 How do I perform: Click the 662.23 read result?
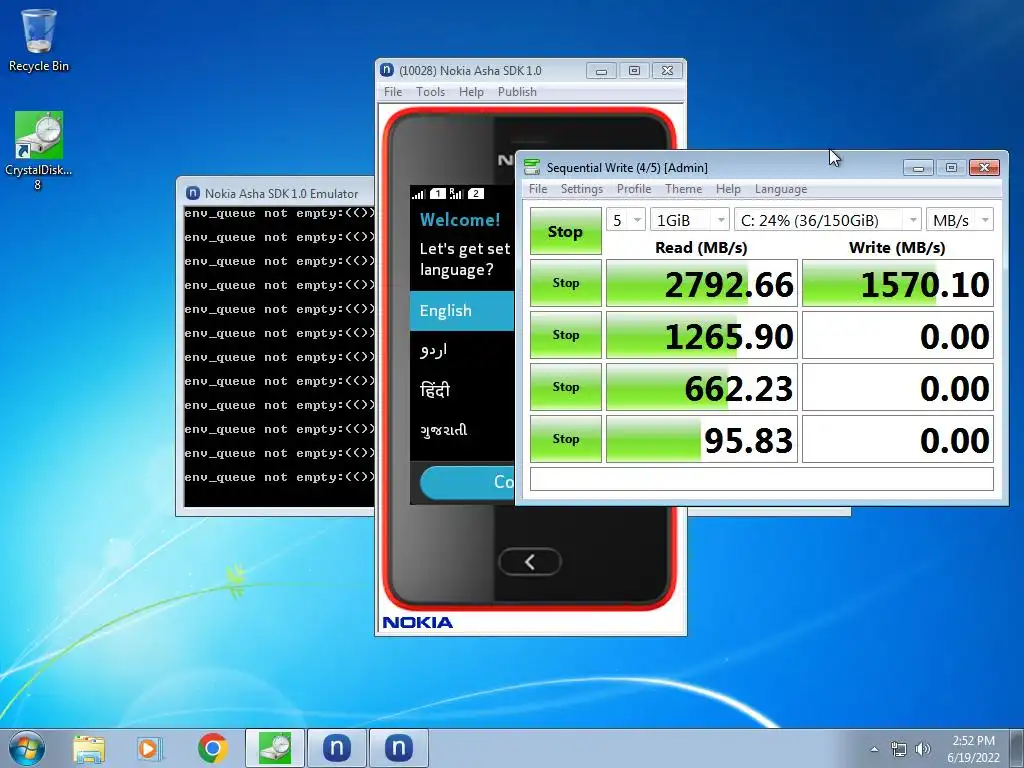[x=702, y=387]
